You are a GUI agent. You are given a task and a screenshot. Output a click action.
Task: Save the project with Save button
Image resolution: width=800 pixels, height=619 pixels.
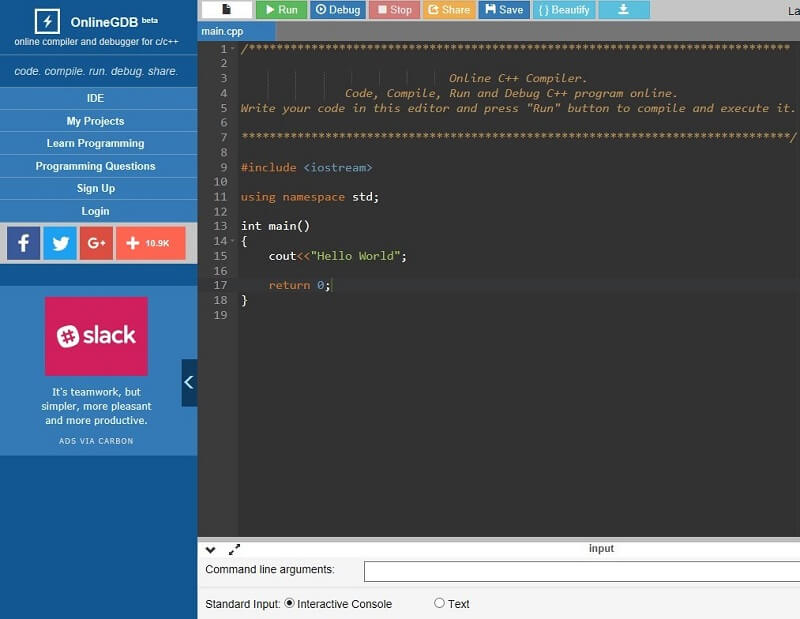click(x=504, y=10)
